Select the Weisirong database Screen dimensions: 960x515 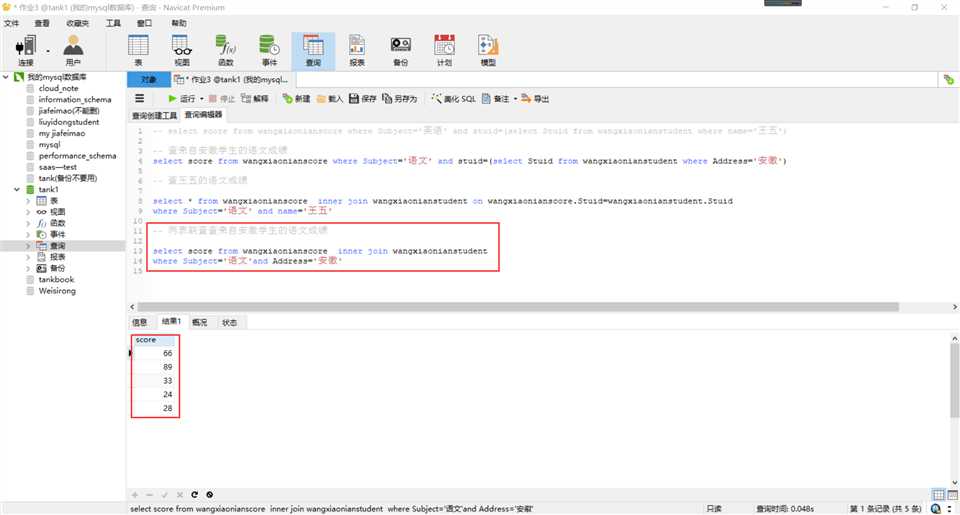pyautogui.click(x=57, y=291)
